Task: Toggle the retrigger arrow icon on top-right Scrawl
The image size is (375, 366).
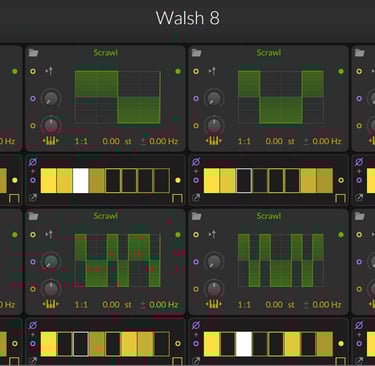Action: pyautogui.click(x=212, y=71)
